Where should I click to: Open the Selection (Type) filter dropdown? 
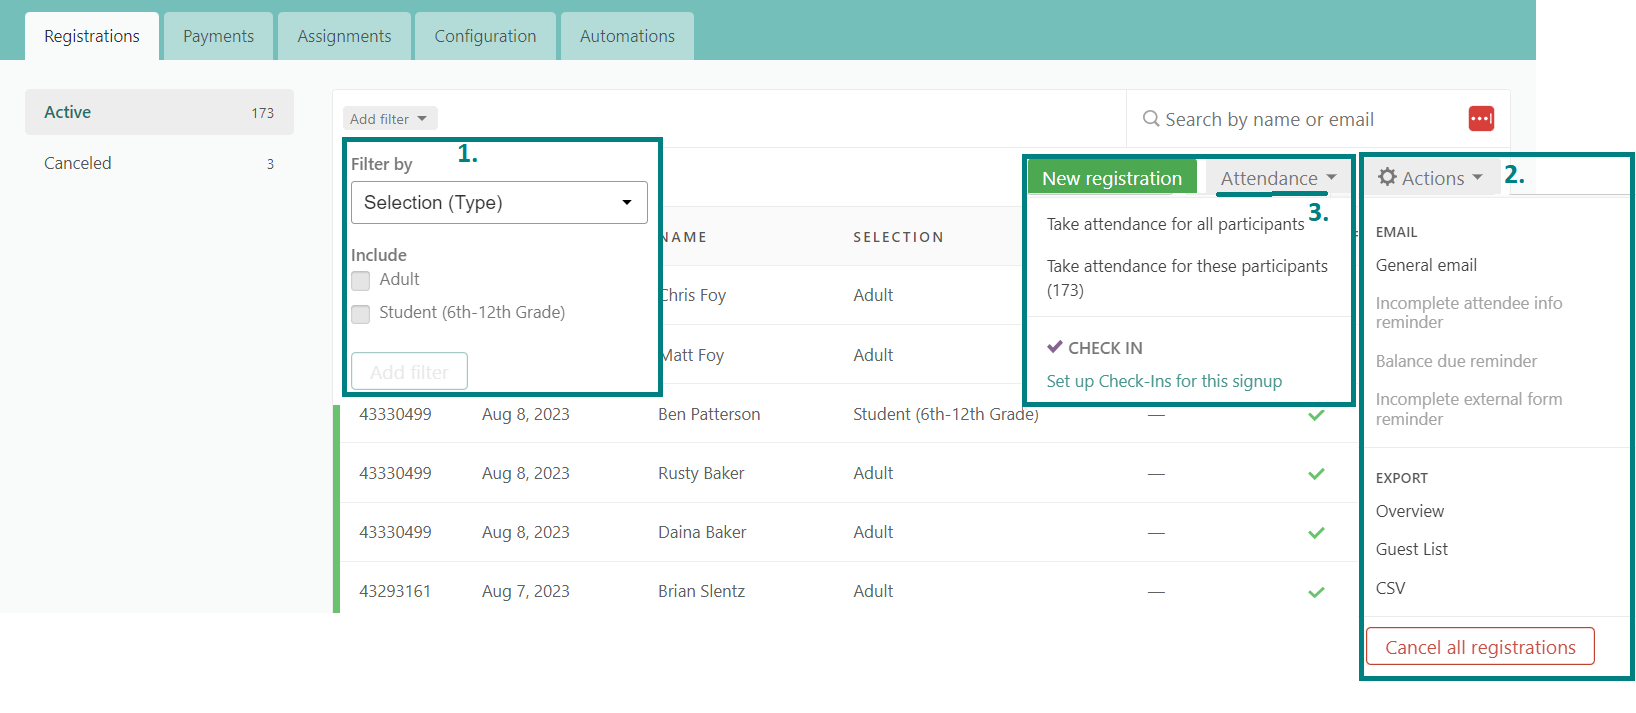coord(499,203)
